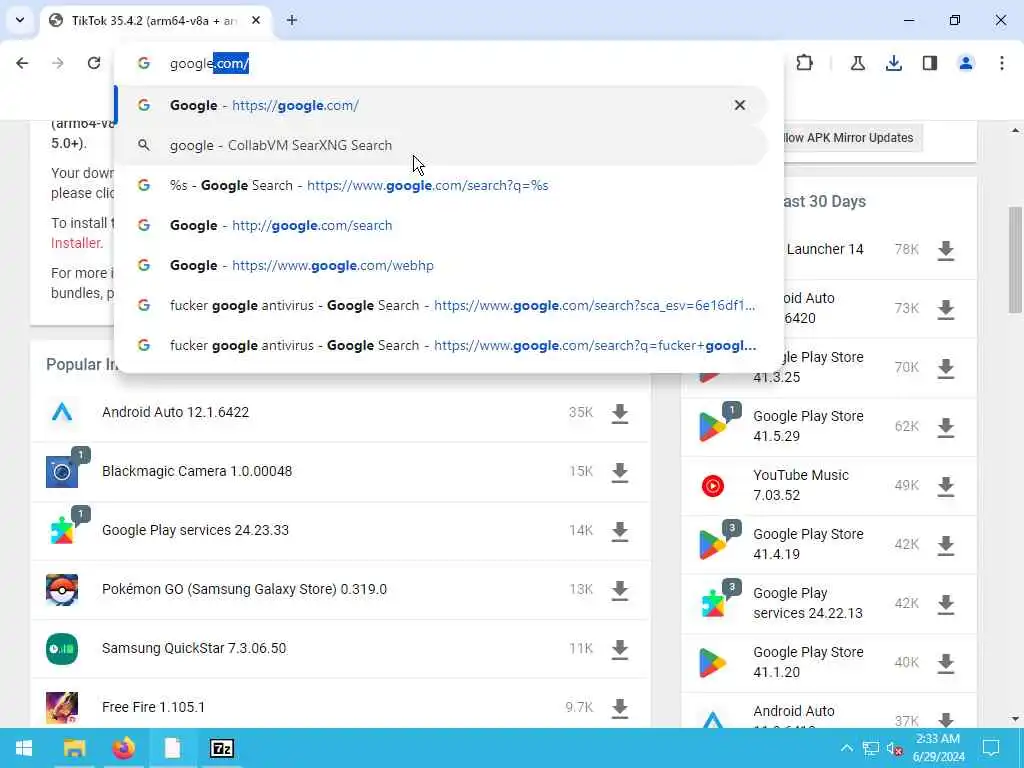Open Free Fire 1.105.1 link
The width and height of the screenshot is (1024, 768).
(153, 707)
